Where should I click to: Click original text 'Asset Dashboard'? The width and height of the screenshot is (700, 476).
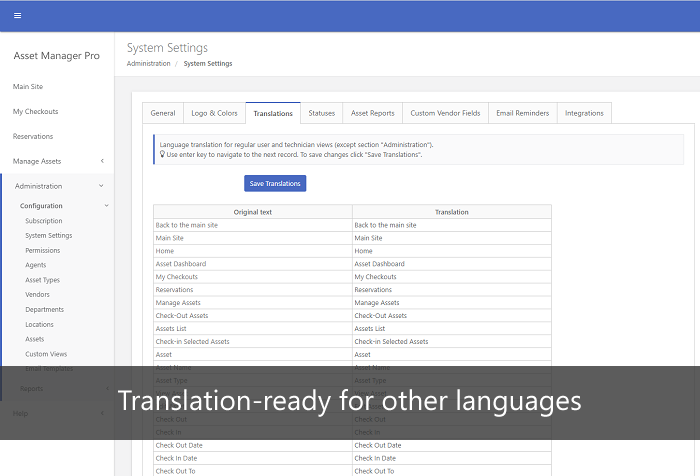coord(181,264)
